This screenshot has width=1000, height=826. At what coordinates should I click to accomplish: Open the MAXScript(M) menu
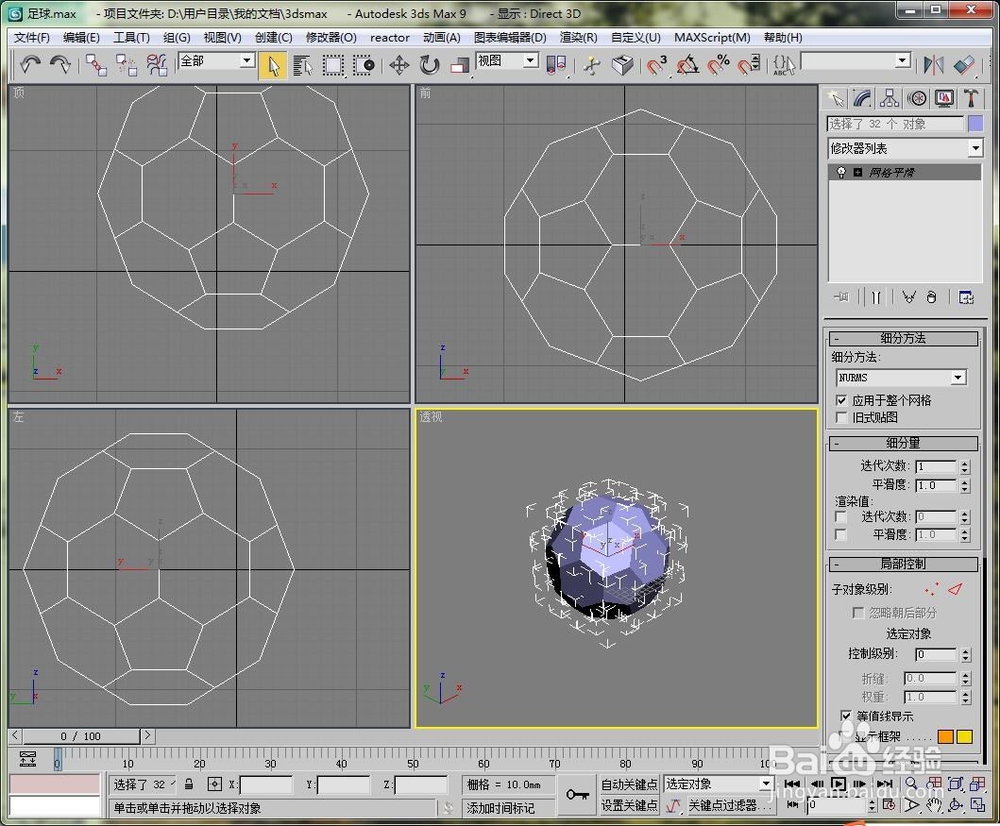click(712, 38)
